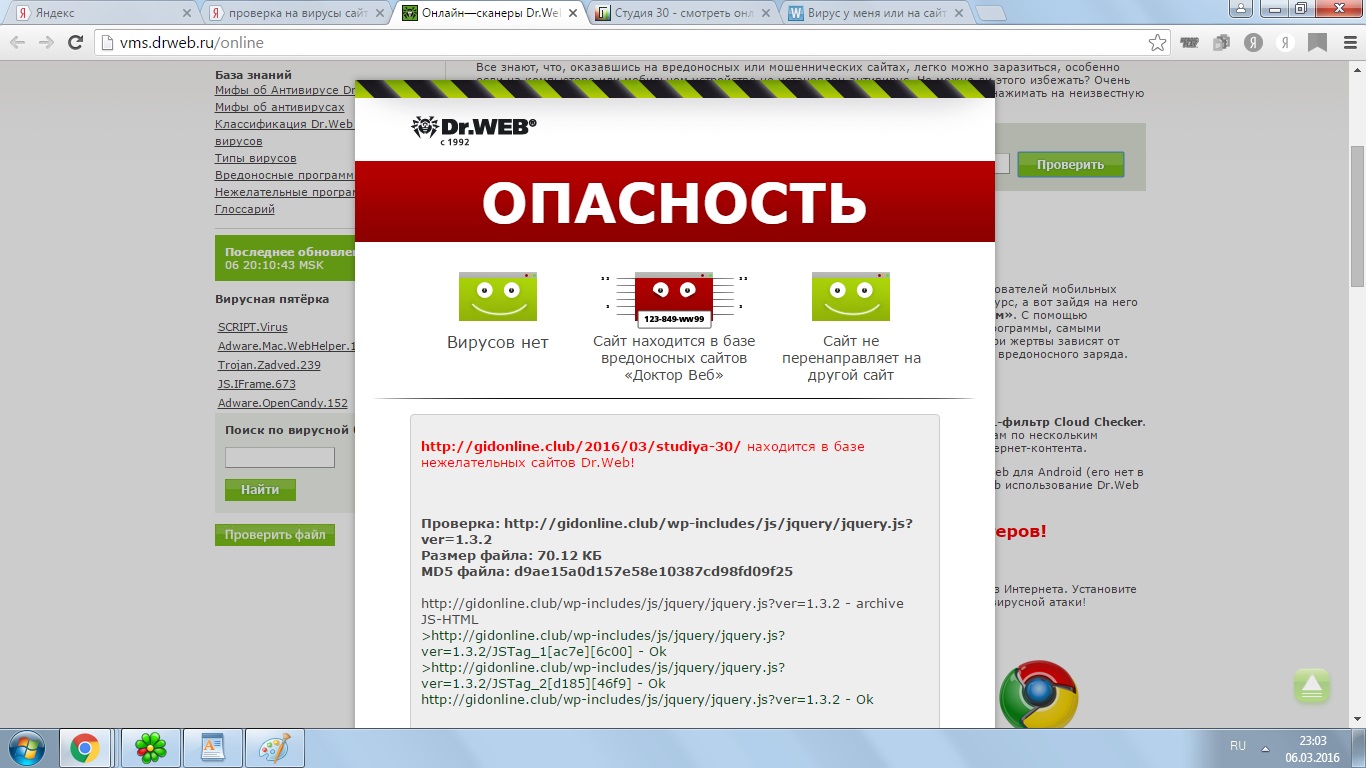Open 'Мифы об Антивирусе Dr' link
This screenshot has width=1366, height=768.
[x=285, y=91]
